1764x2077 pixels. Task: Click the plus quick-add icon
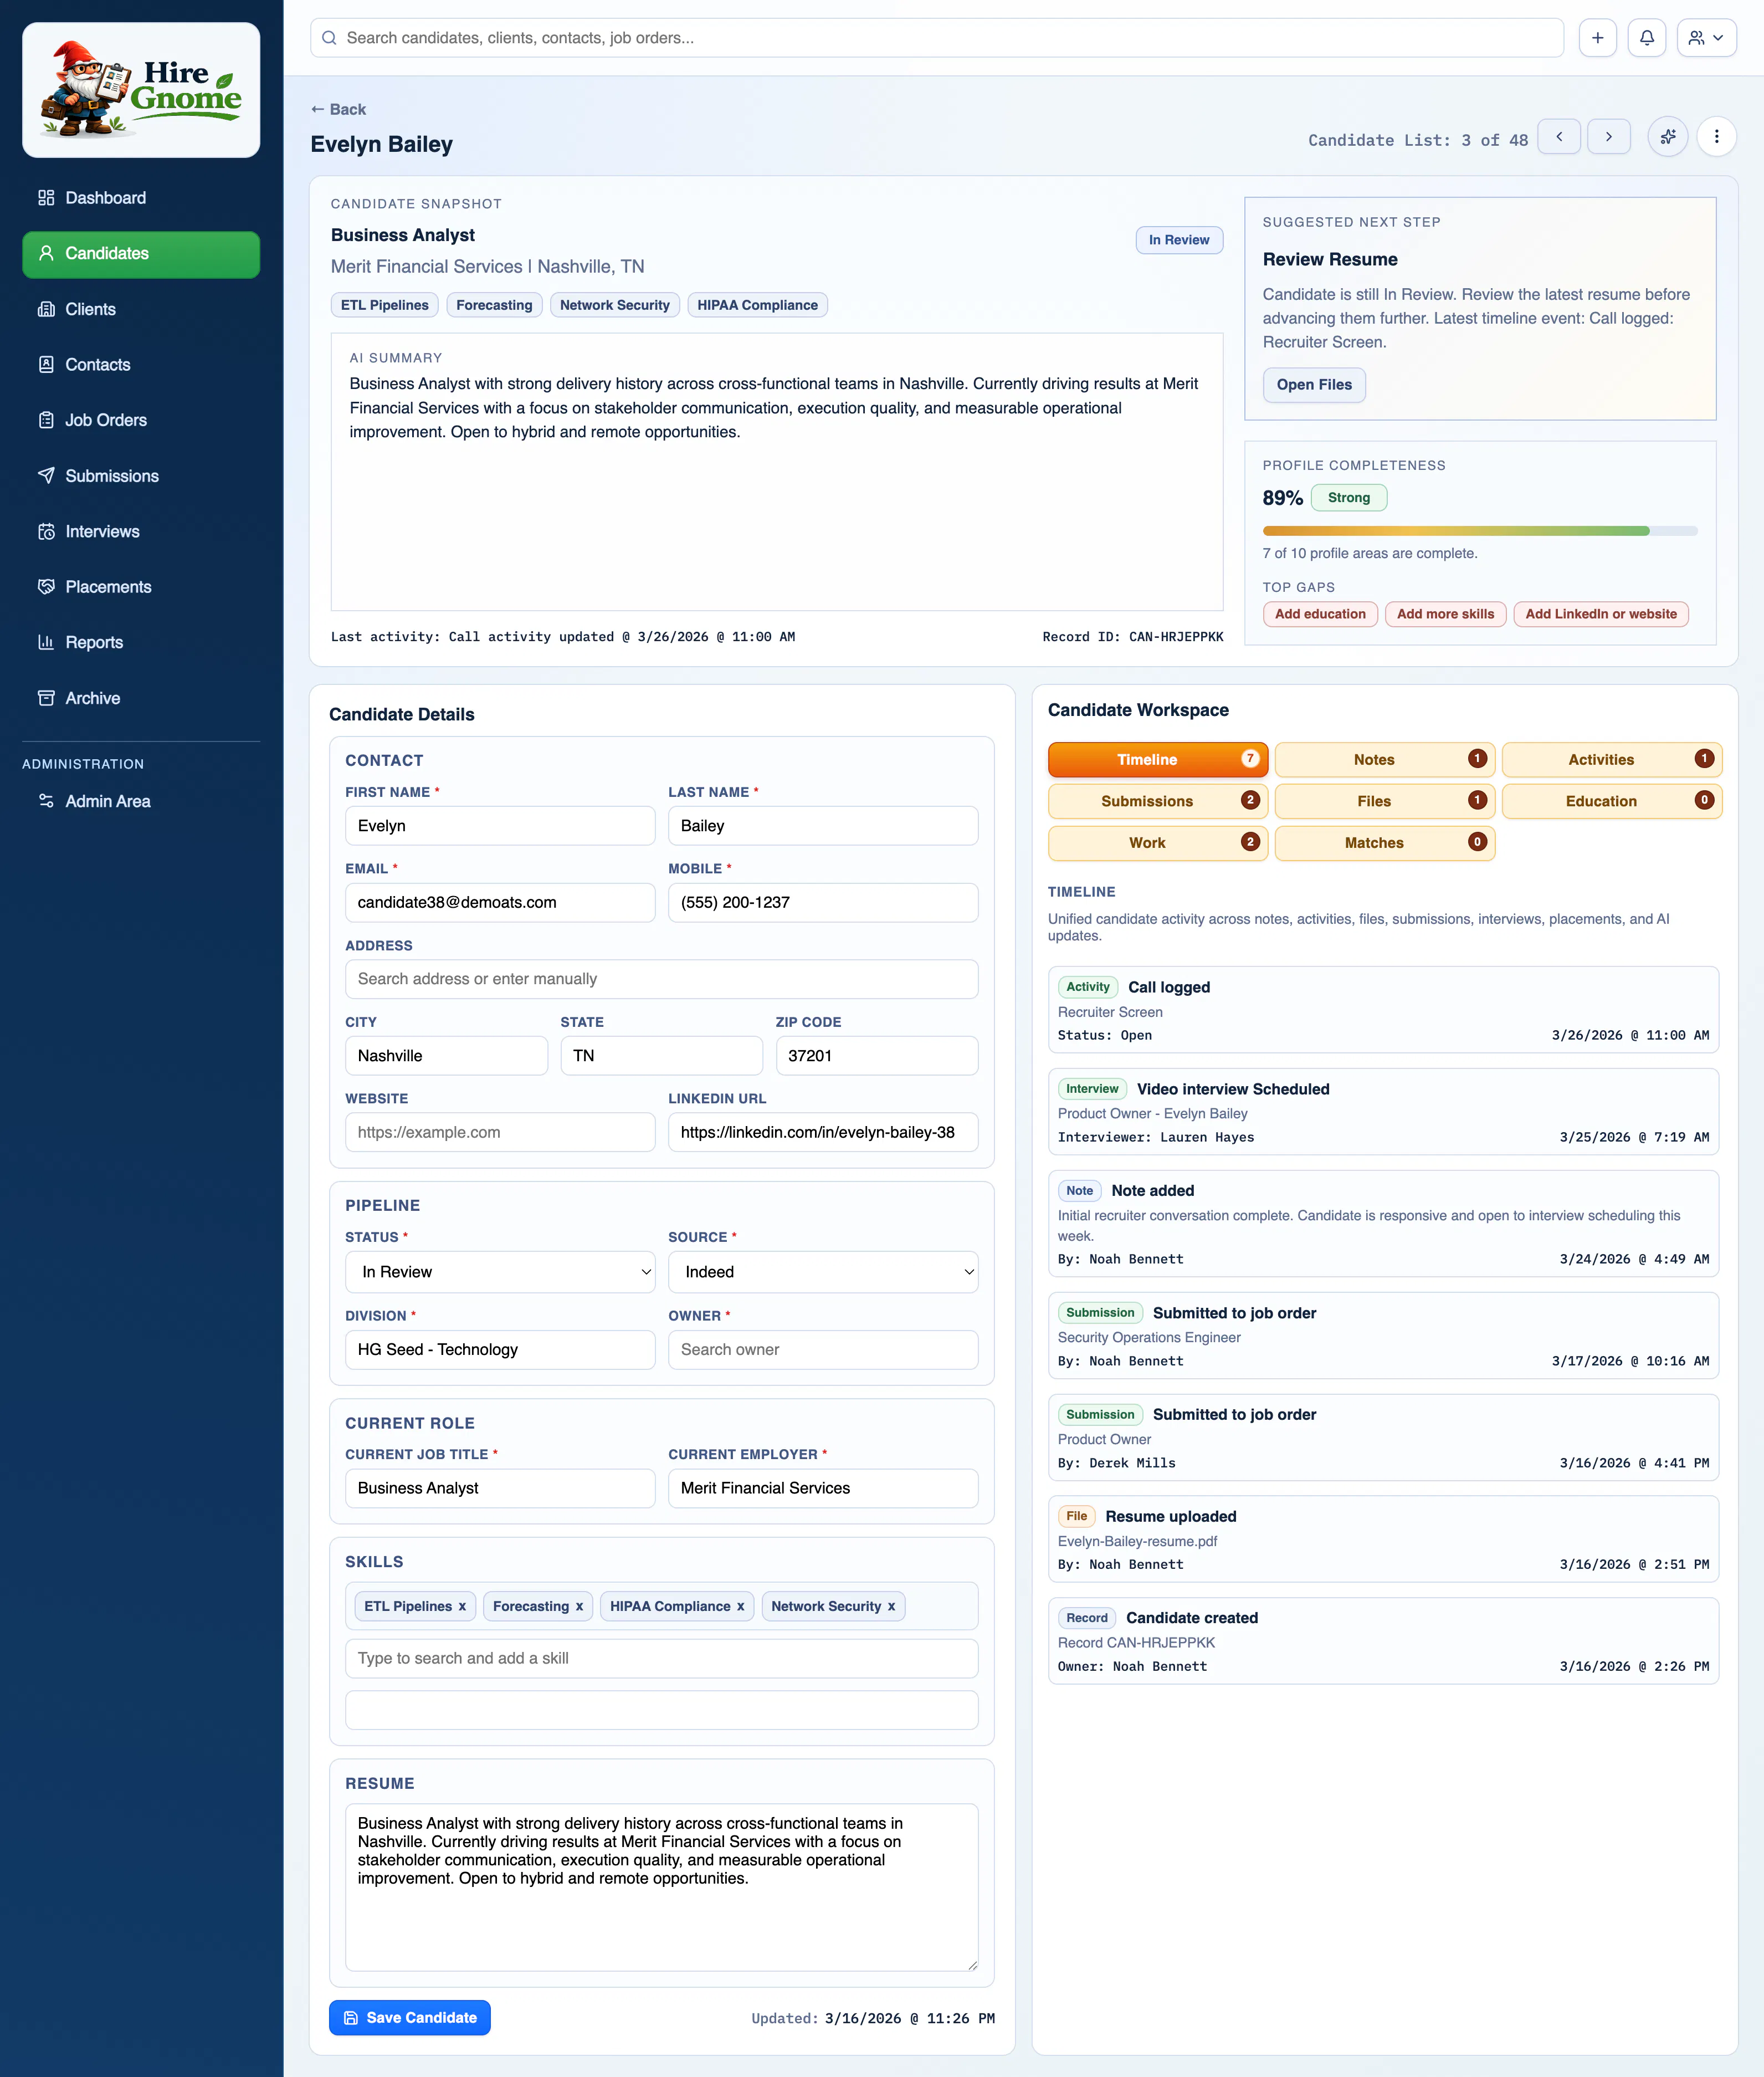coord(1597,38)
